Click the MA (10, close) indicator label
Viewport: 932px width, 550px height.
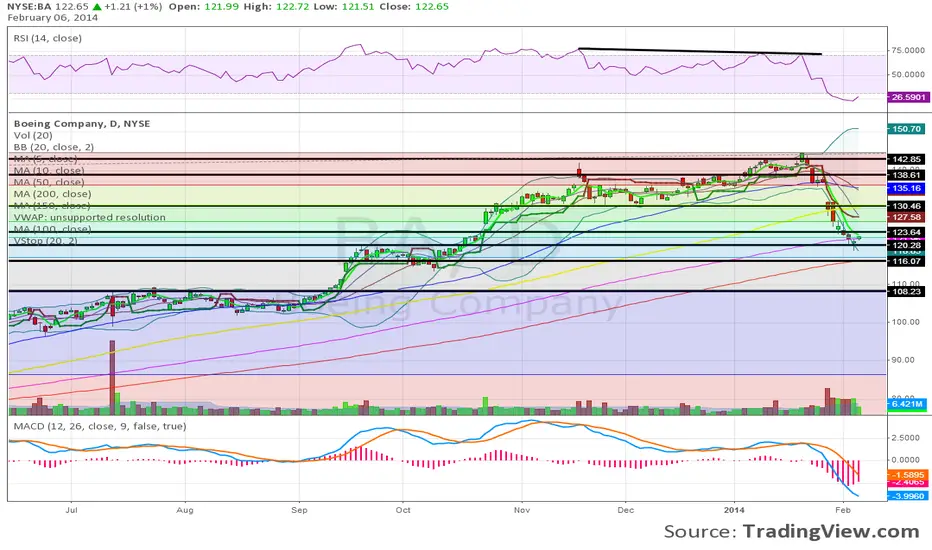48,171
